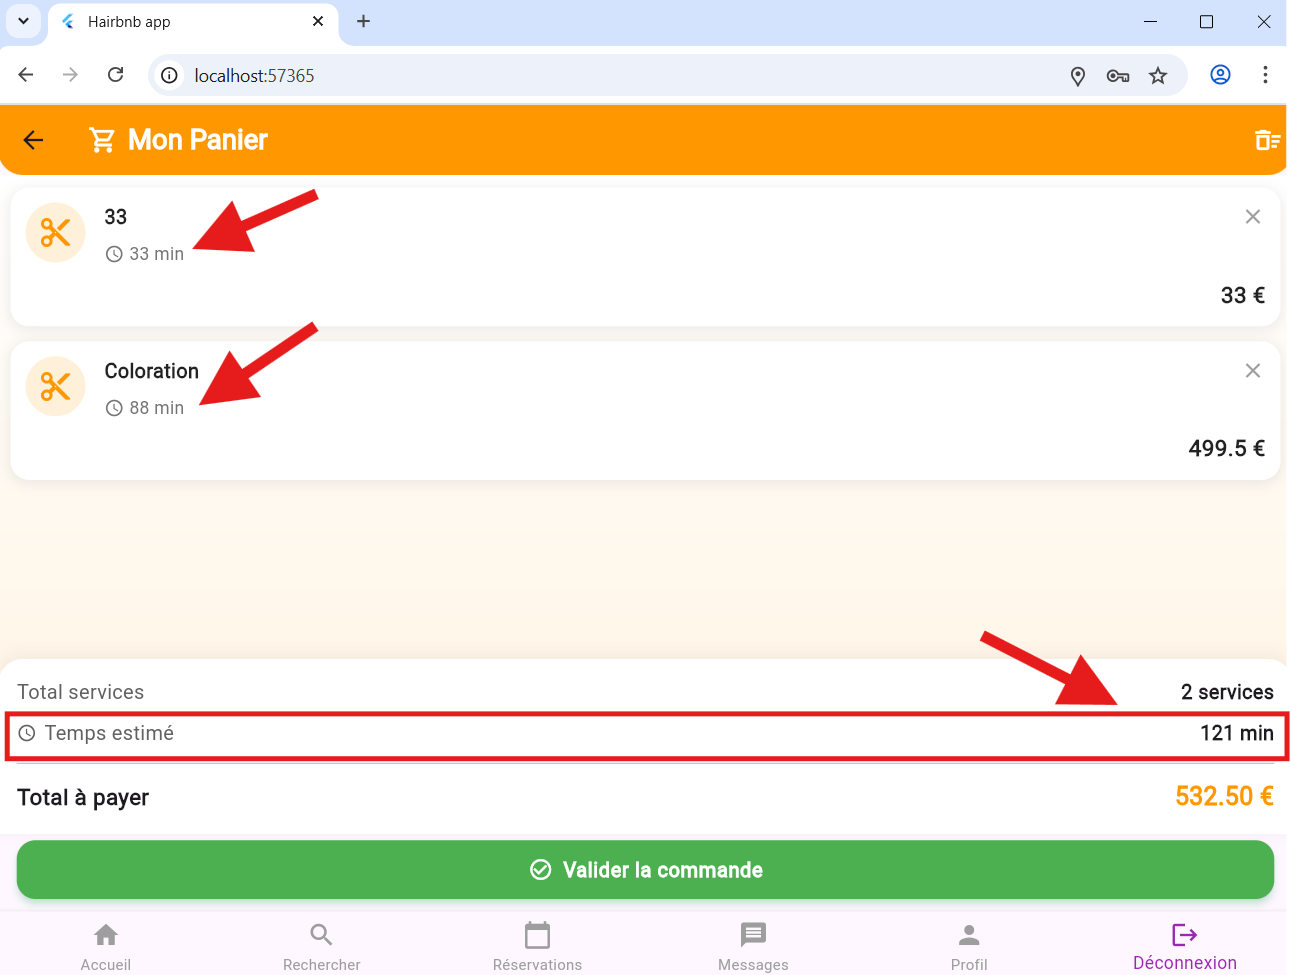Clear the cart with the delete sweep icon
This screenshot has width=1290, height=975.
pyautogui.click(x=1266, y=140)
